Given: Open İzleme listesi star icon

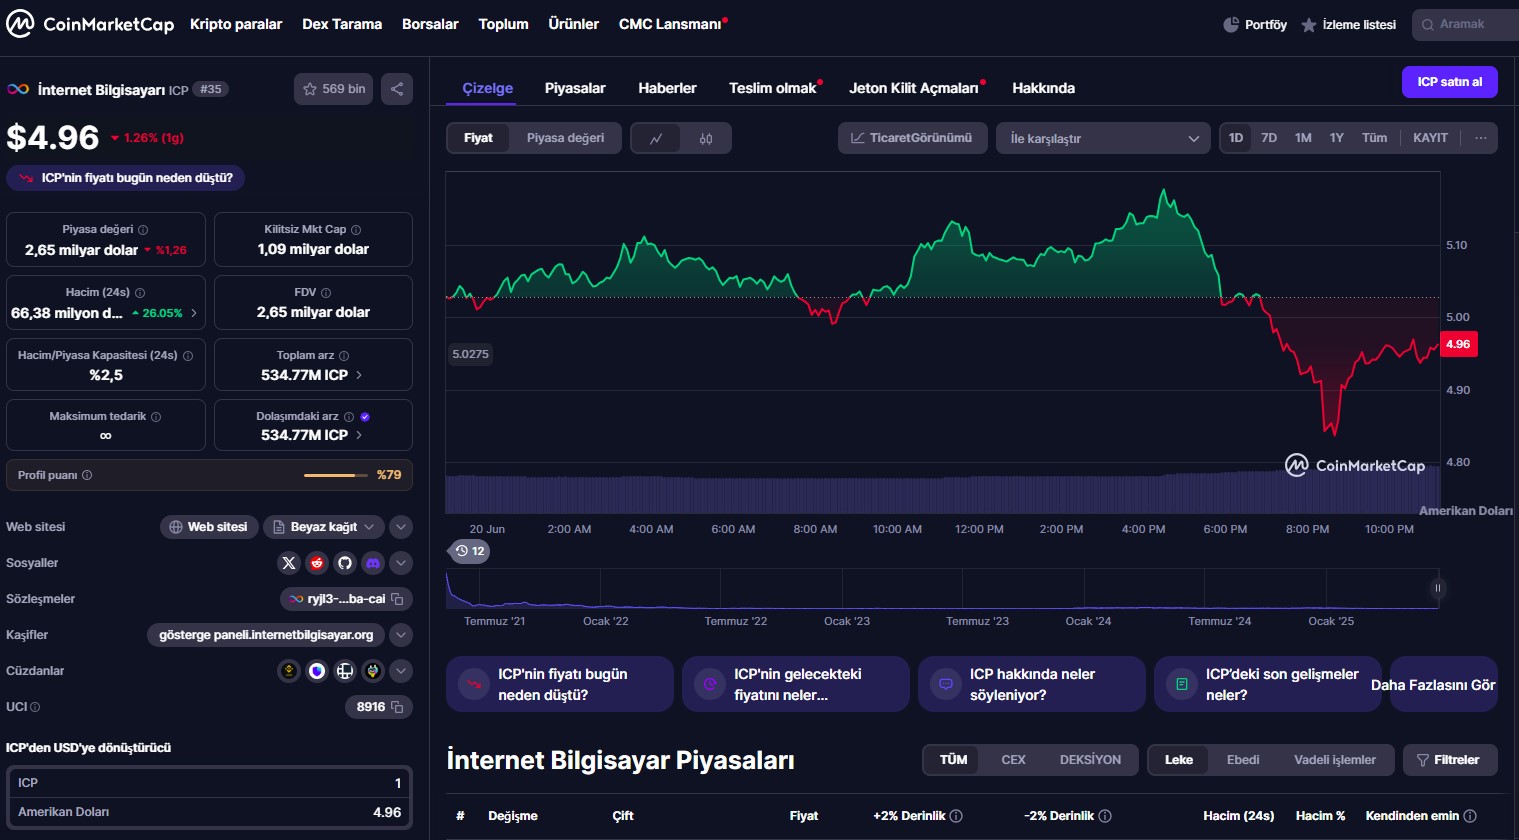Looking at the screenshot, I should (x=1308, y=24).
